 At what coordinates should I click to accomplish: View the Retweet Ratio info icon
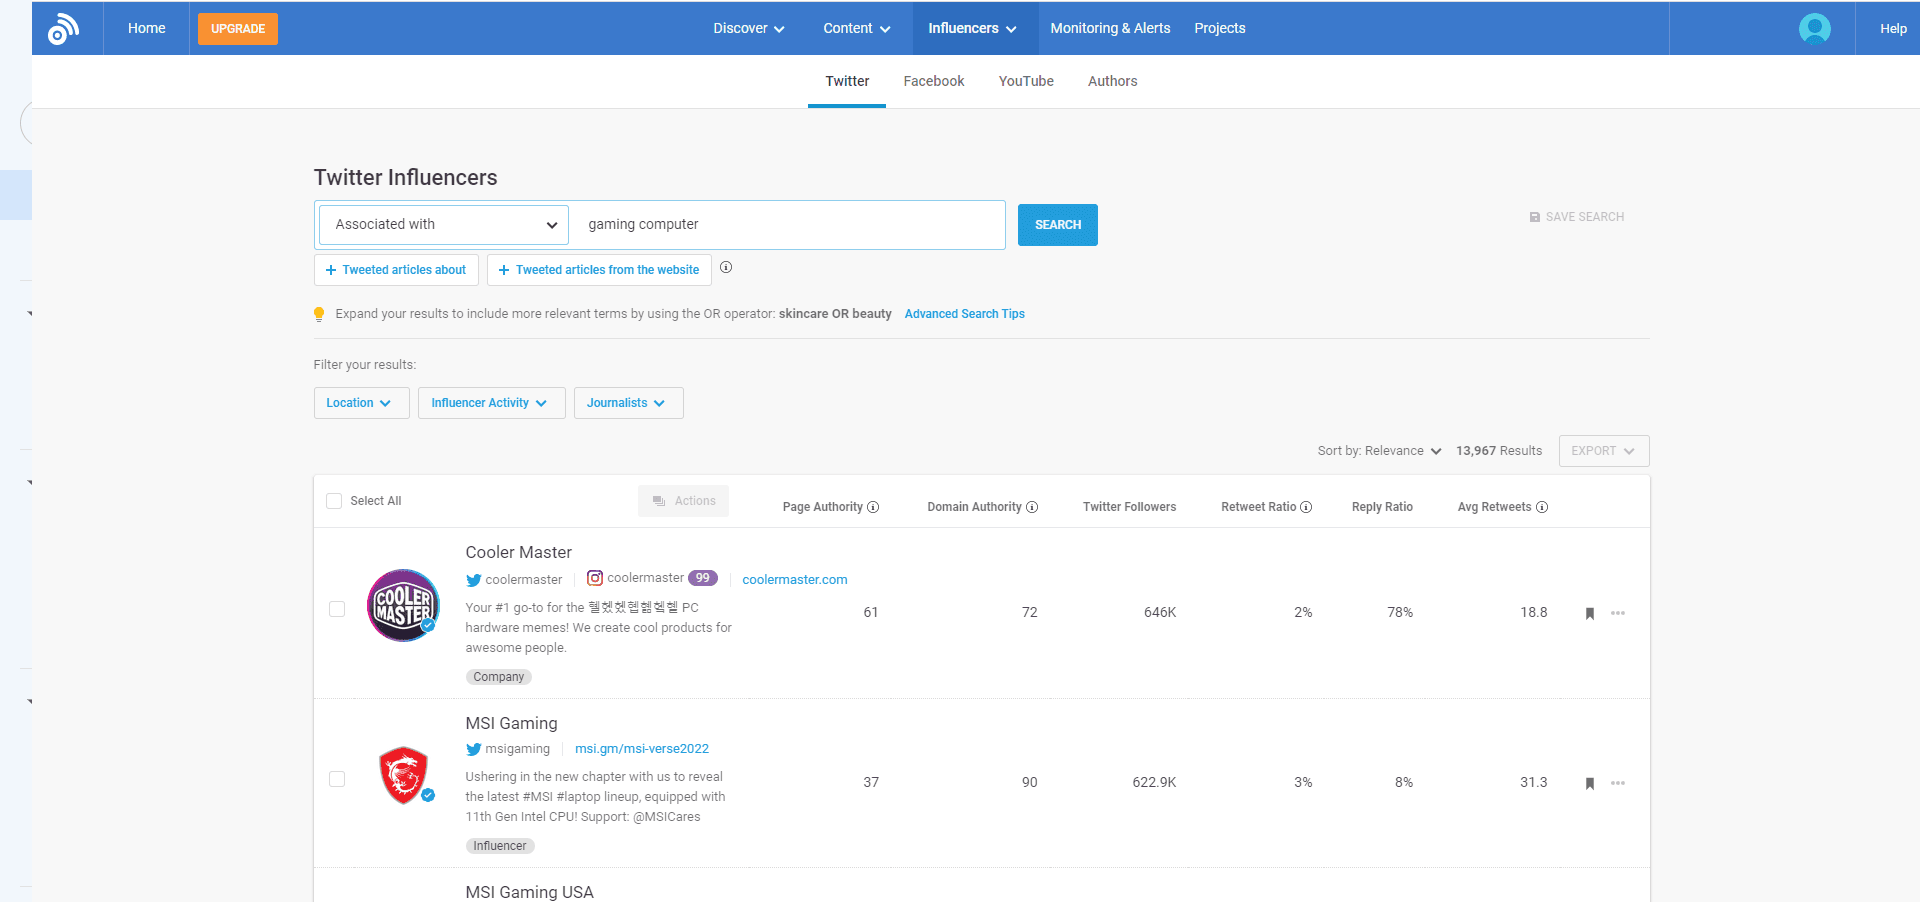pos(1306,507)
